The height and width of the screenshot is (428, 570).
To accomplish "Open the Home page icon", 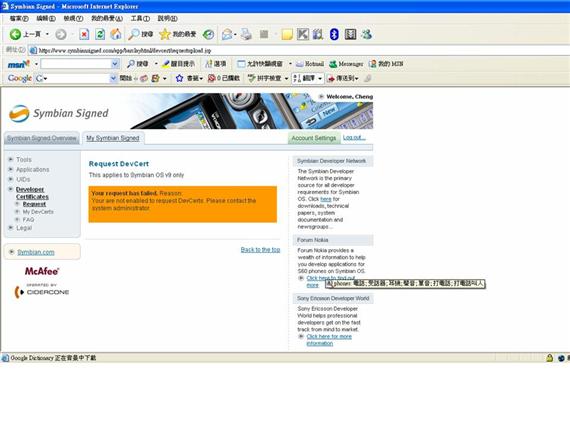I will (x=116, y=35).
